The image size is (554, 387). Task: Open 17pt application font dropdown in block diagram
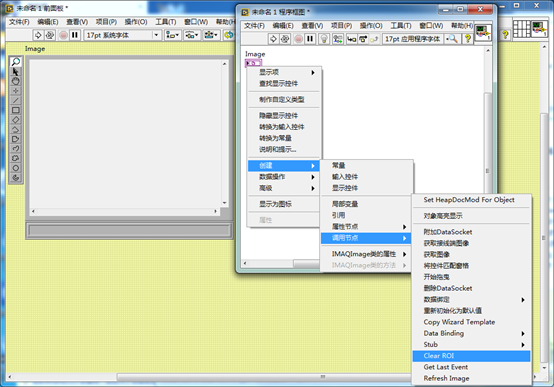click(x=412, y=39)
